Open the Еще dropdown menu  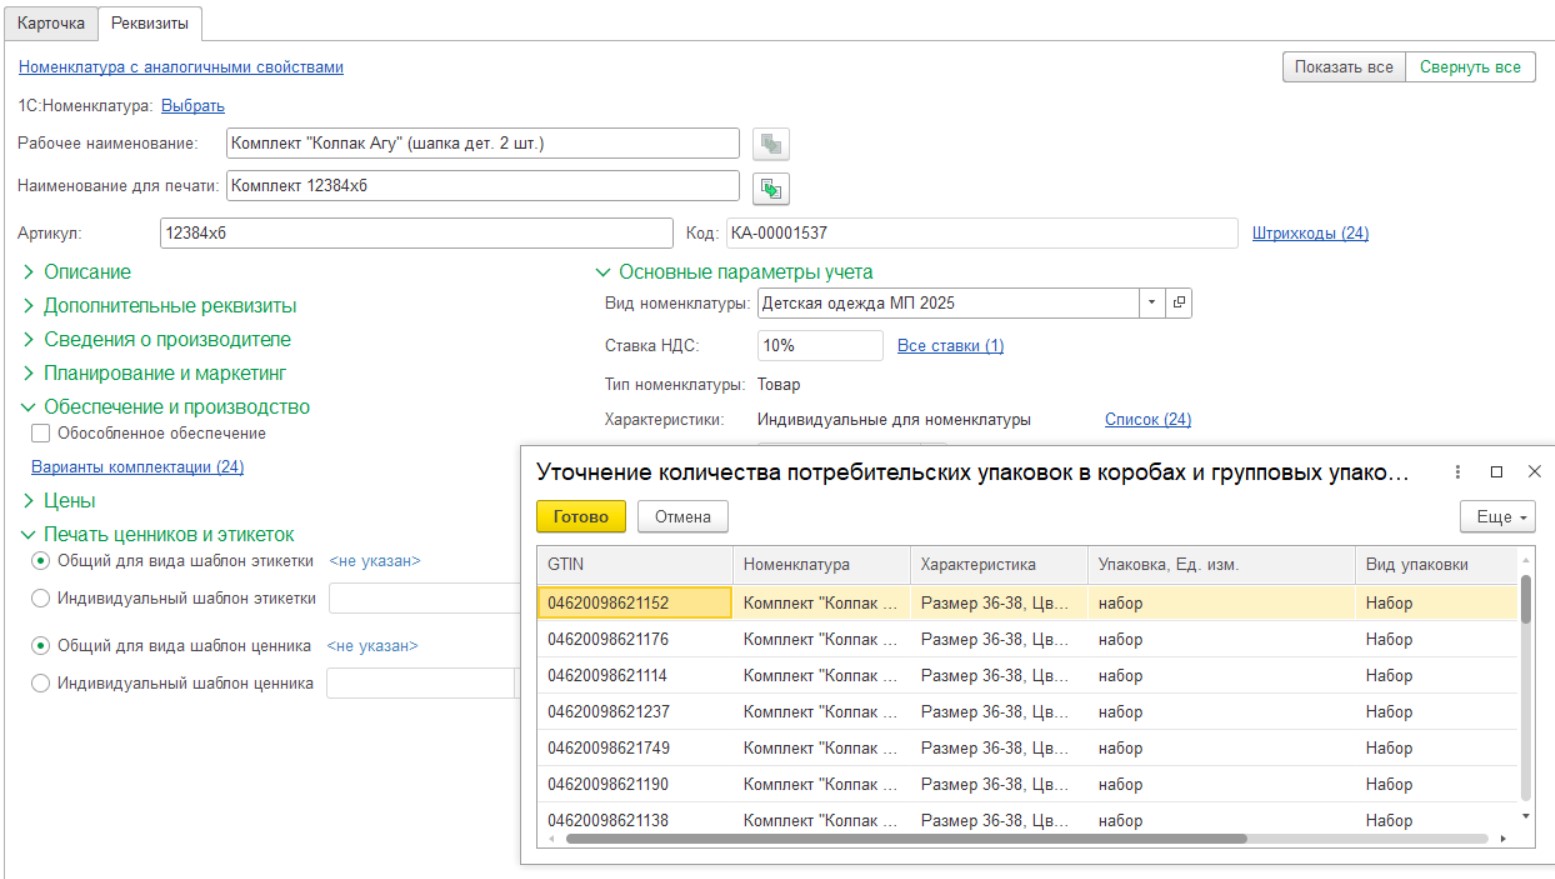1496,517
